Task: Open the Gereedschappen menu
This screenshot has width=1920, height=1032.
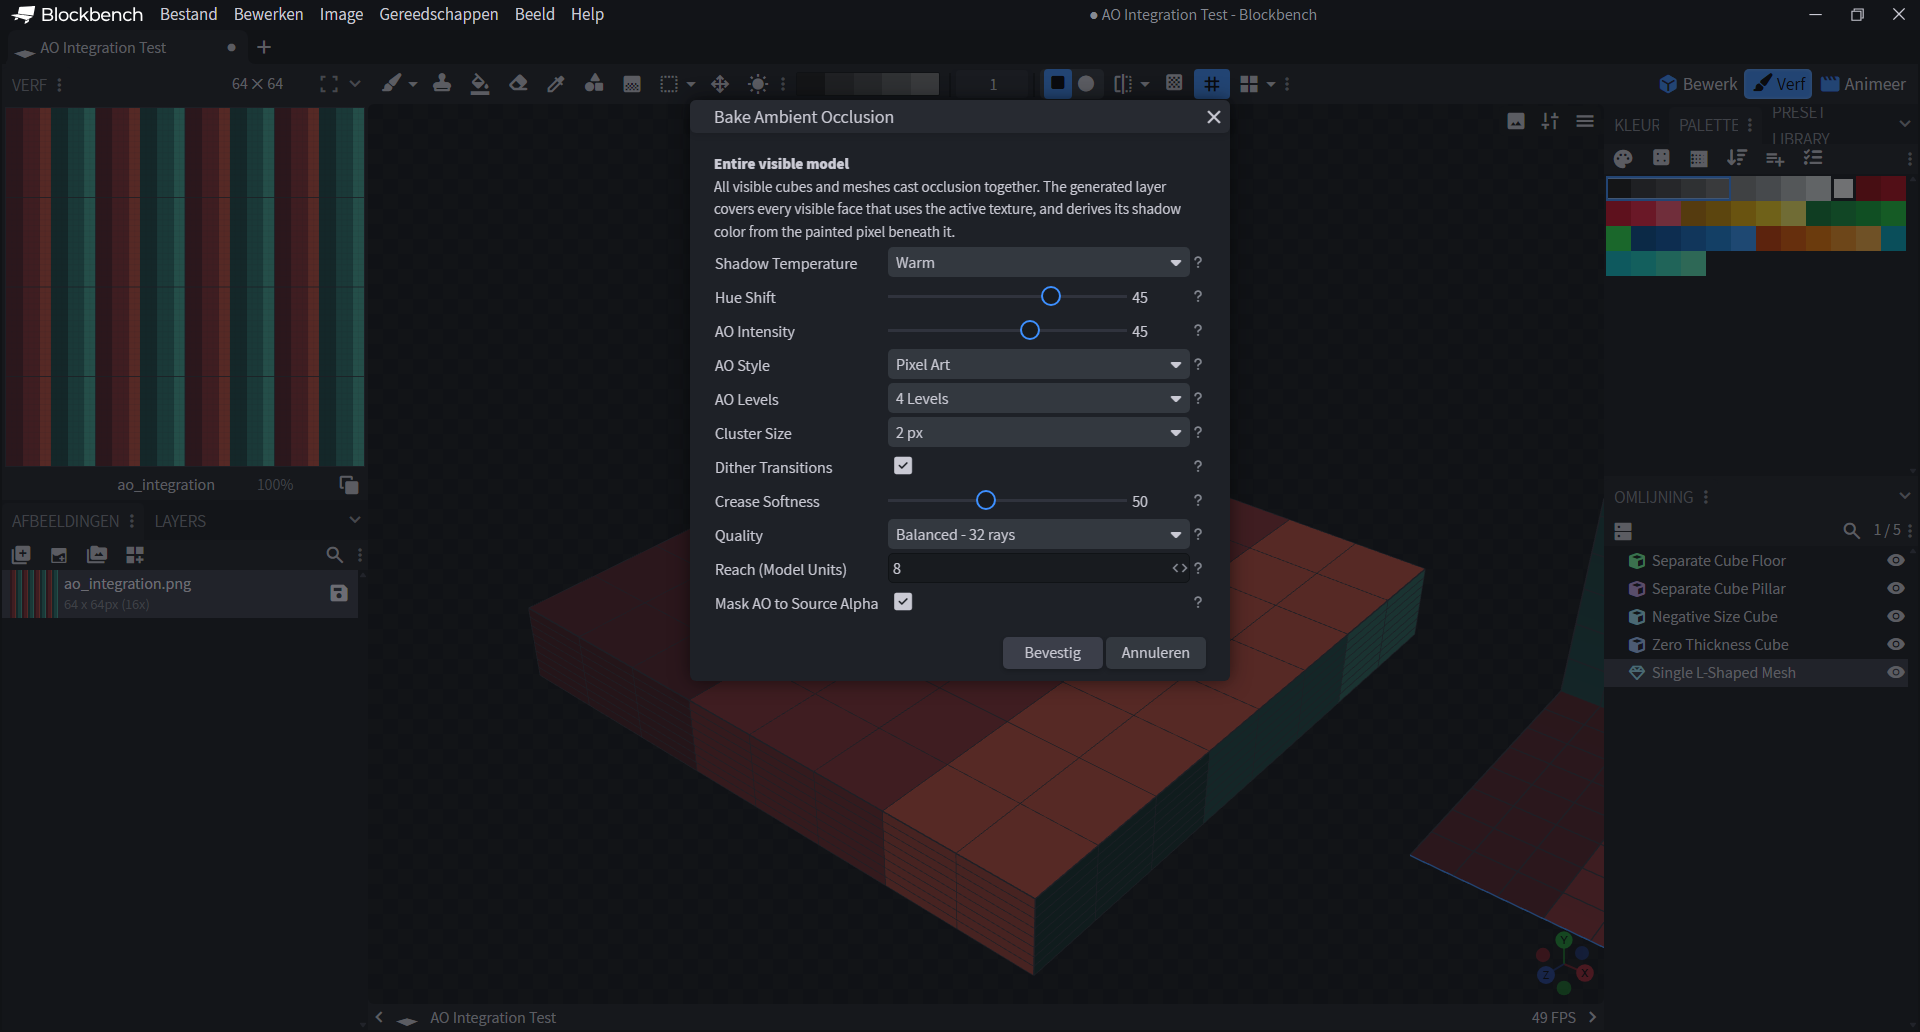Action: tap(438, 14)
